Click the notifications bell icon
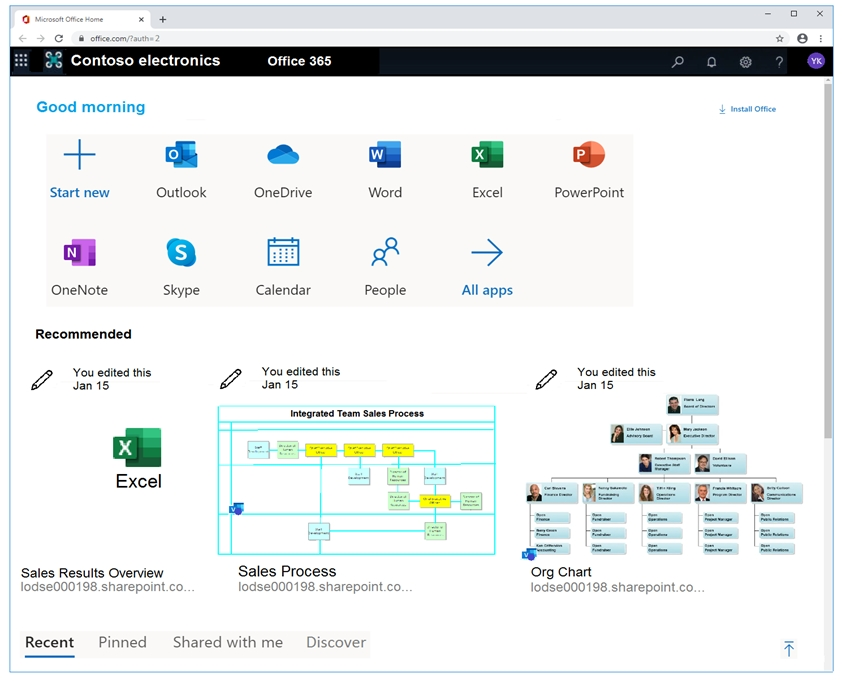842x681 pixels. (x=711, y=62)
